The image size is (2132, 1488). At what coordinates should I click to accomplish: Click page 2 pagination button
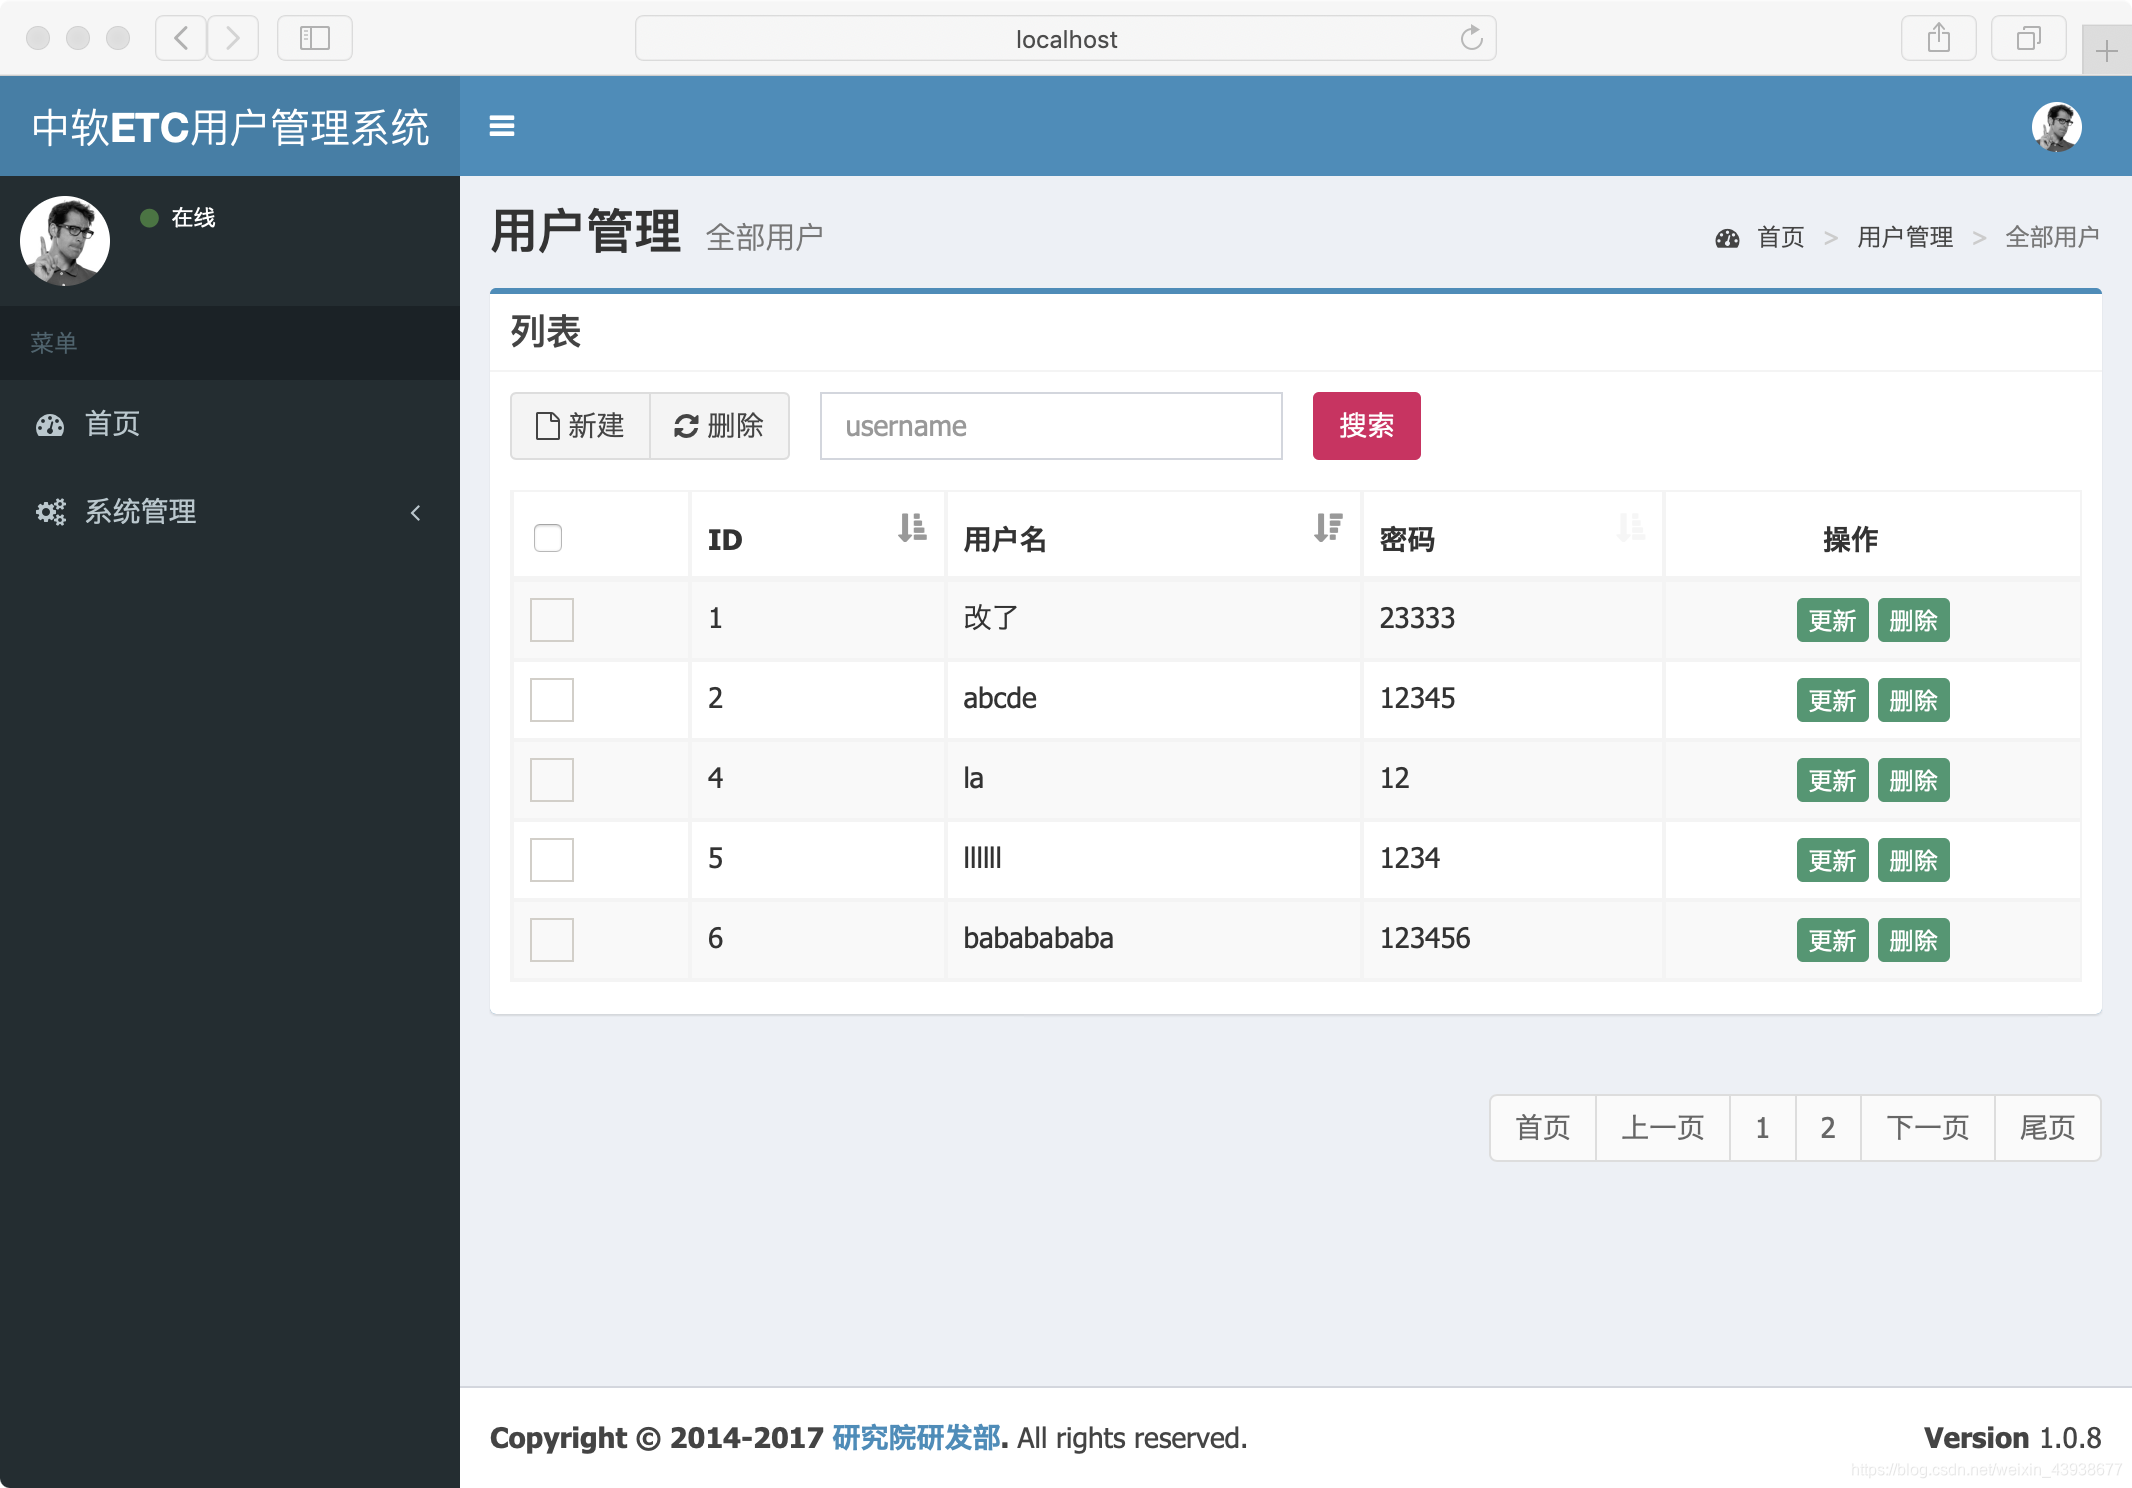(x=1827, y=1127)
